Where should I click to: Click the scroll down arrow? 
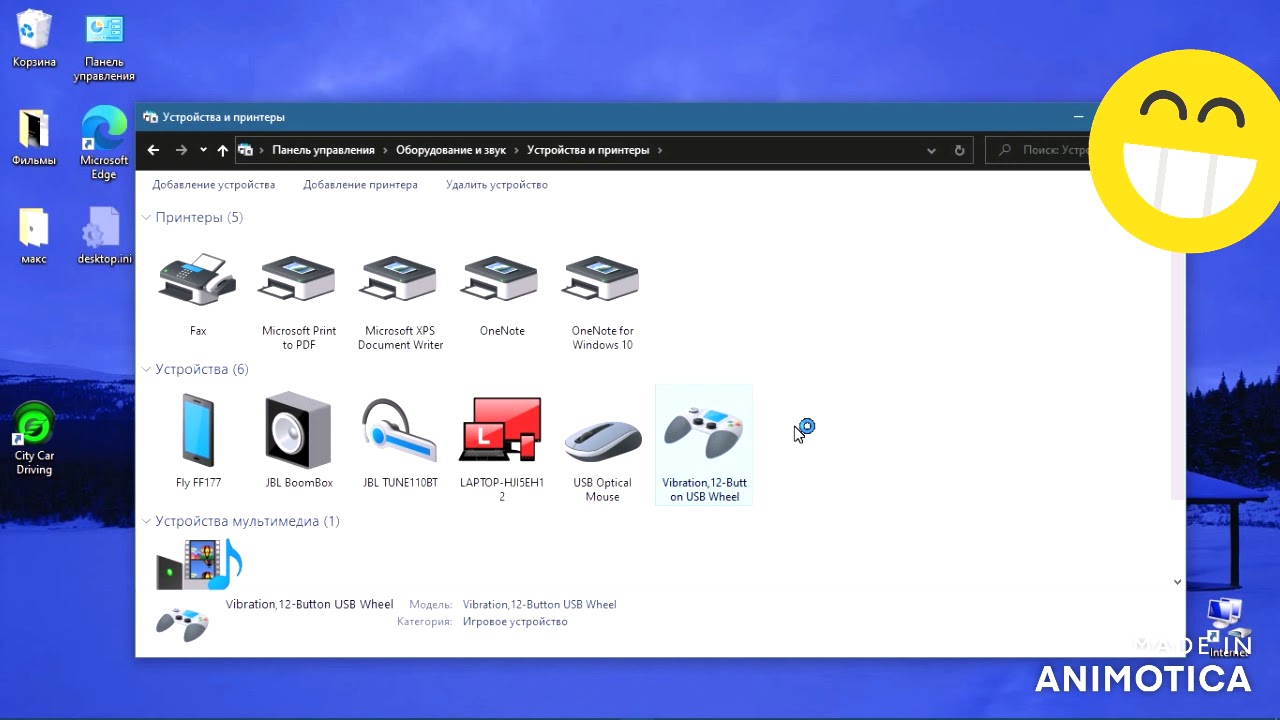click(x=1177, y=582)
